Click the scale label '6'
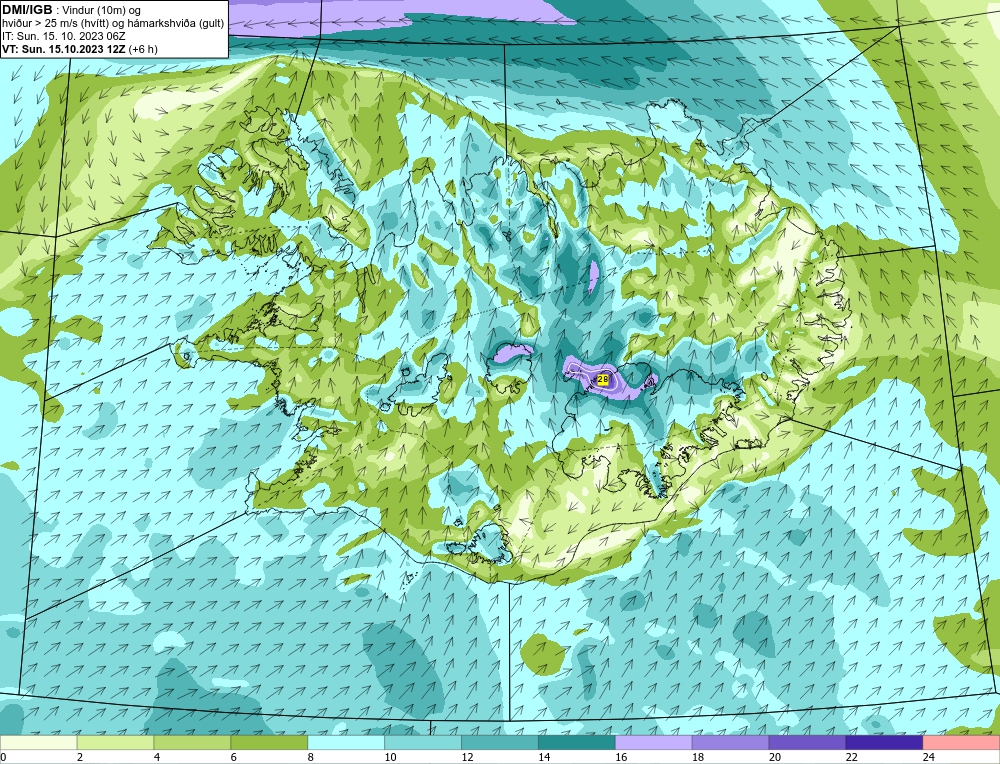 [x=233, y=757]
